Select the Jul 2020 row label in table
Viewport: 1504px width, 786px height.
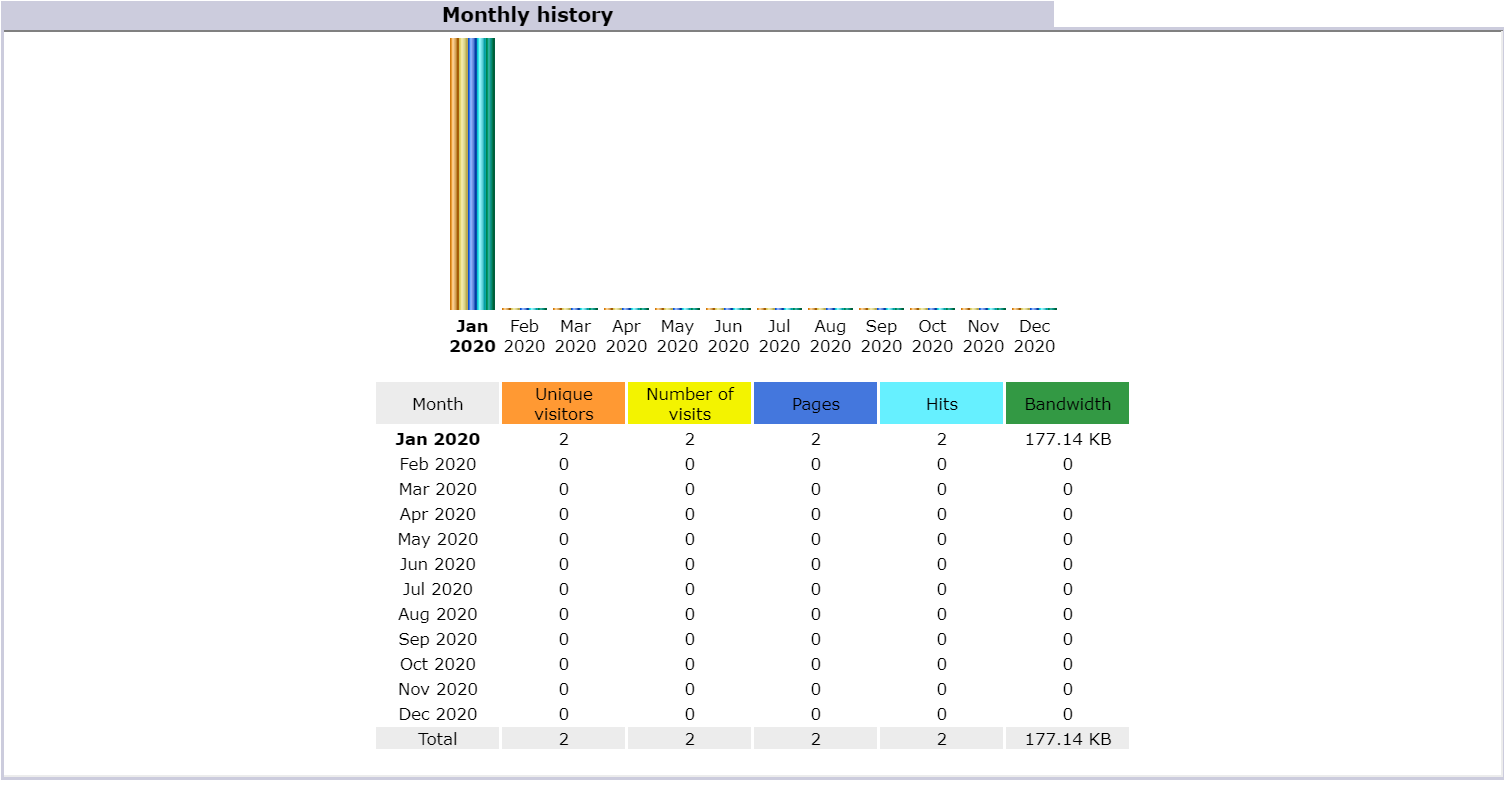[437, 589]
